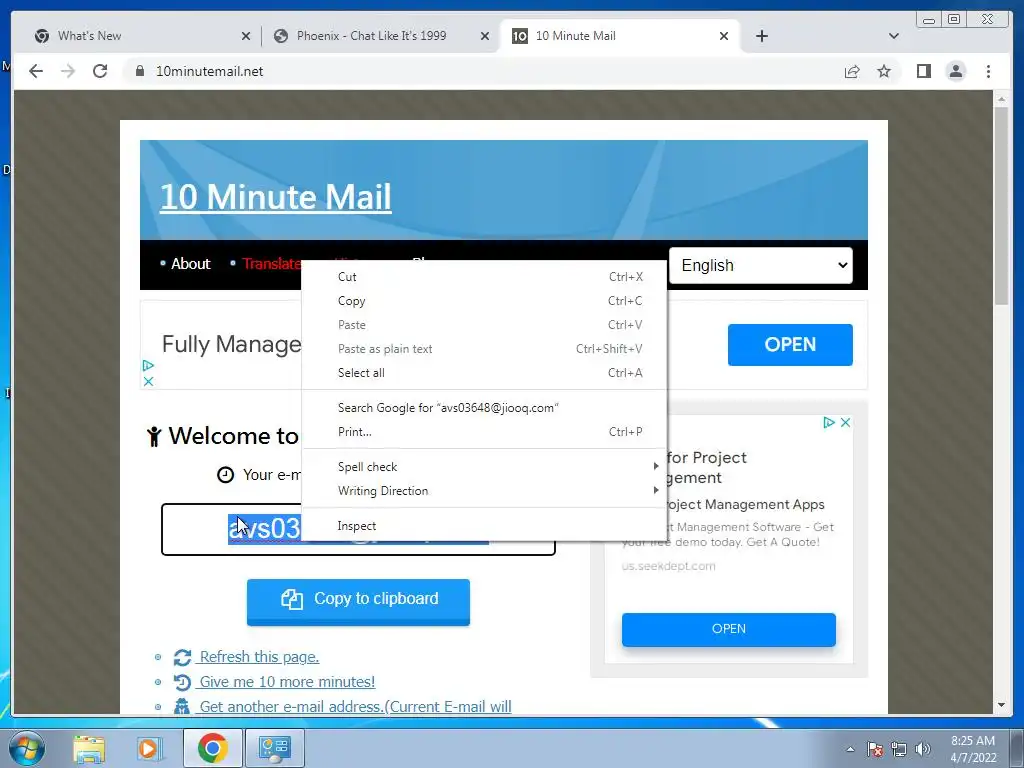Open the 10 Minute Mail header link

click(x=275, y=197)
